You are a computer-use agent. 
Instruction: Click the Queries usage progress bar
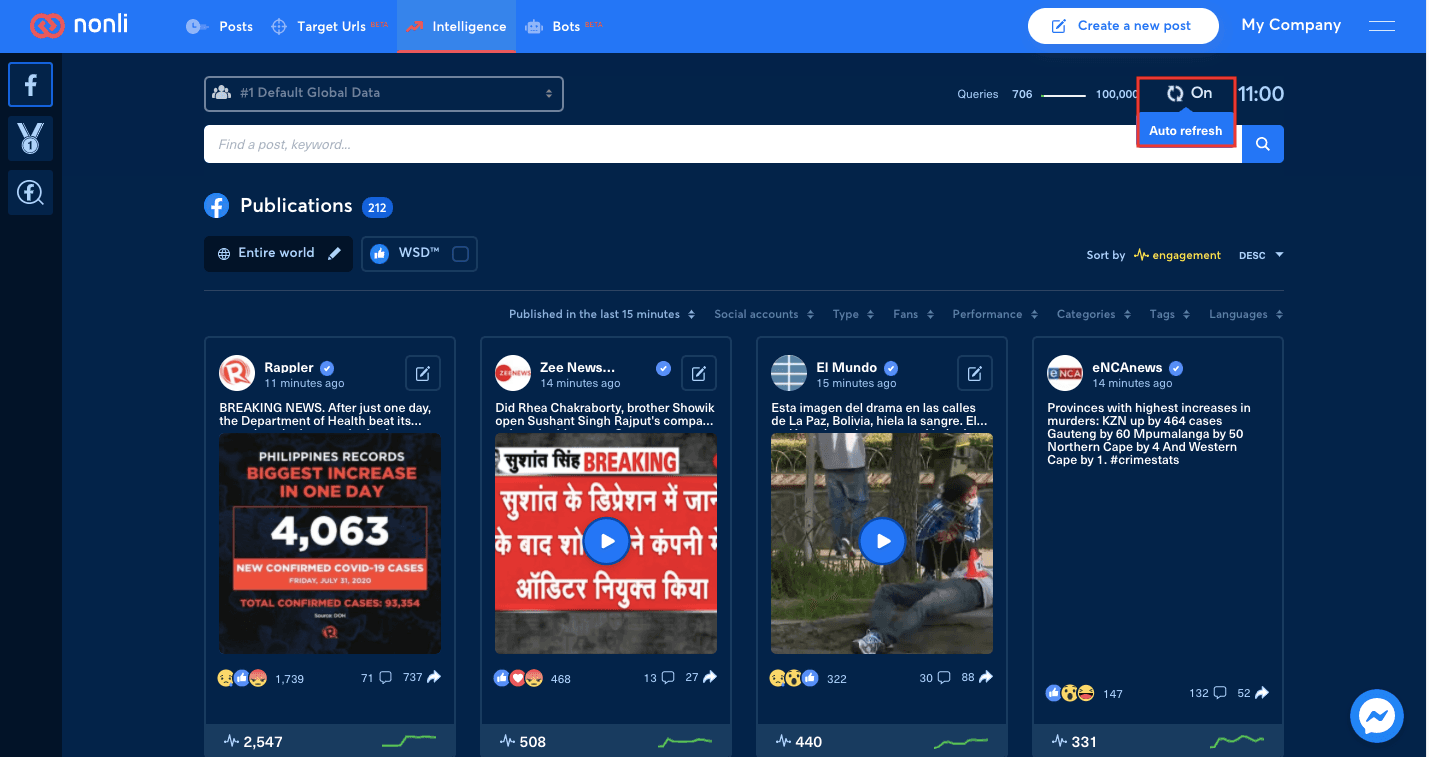click(x=1063, y=95)
